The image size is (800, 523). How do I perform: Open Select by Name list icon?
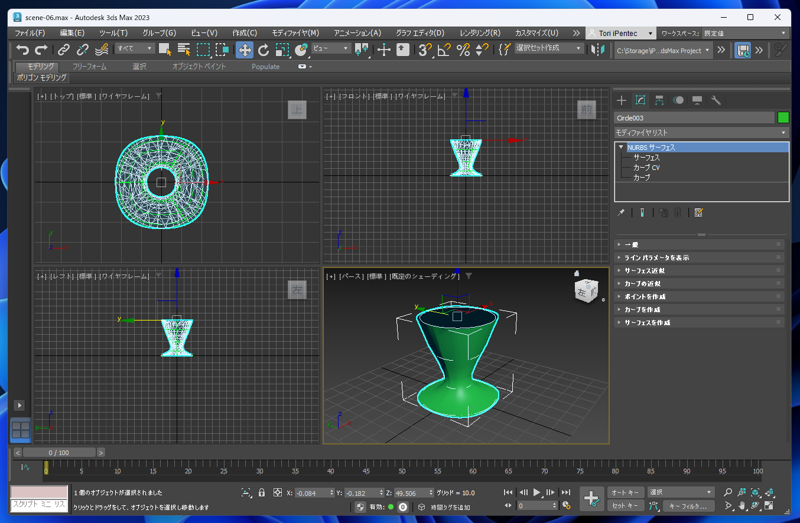pyautogui.click(x=184, y=49)
